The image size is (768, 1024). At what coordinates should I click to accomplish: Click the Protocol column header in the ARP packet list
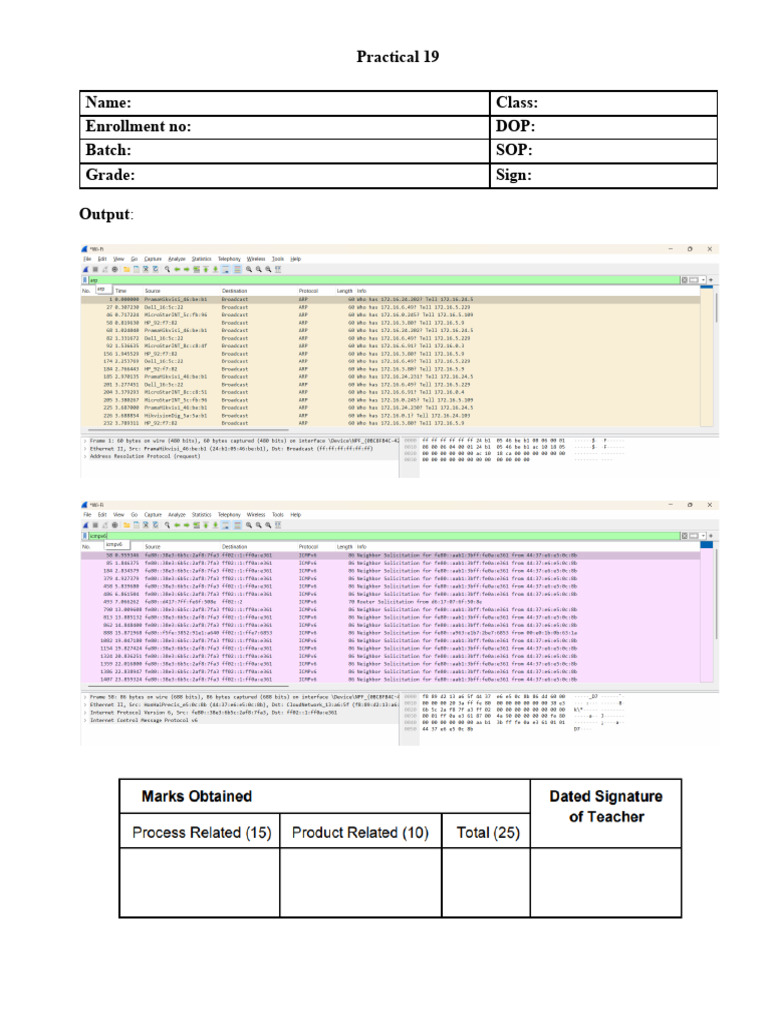pyautogui.click(x=308, y=291)
